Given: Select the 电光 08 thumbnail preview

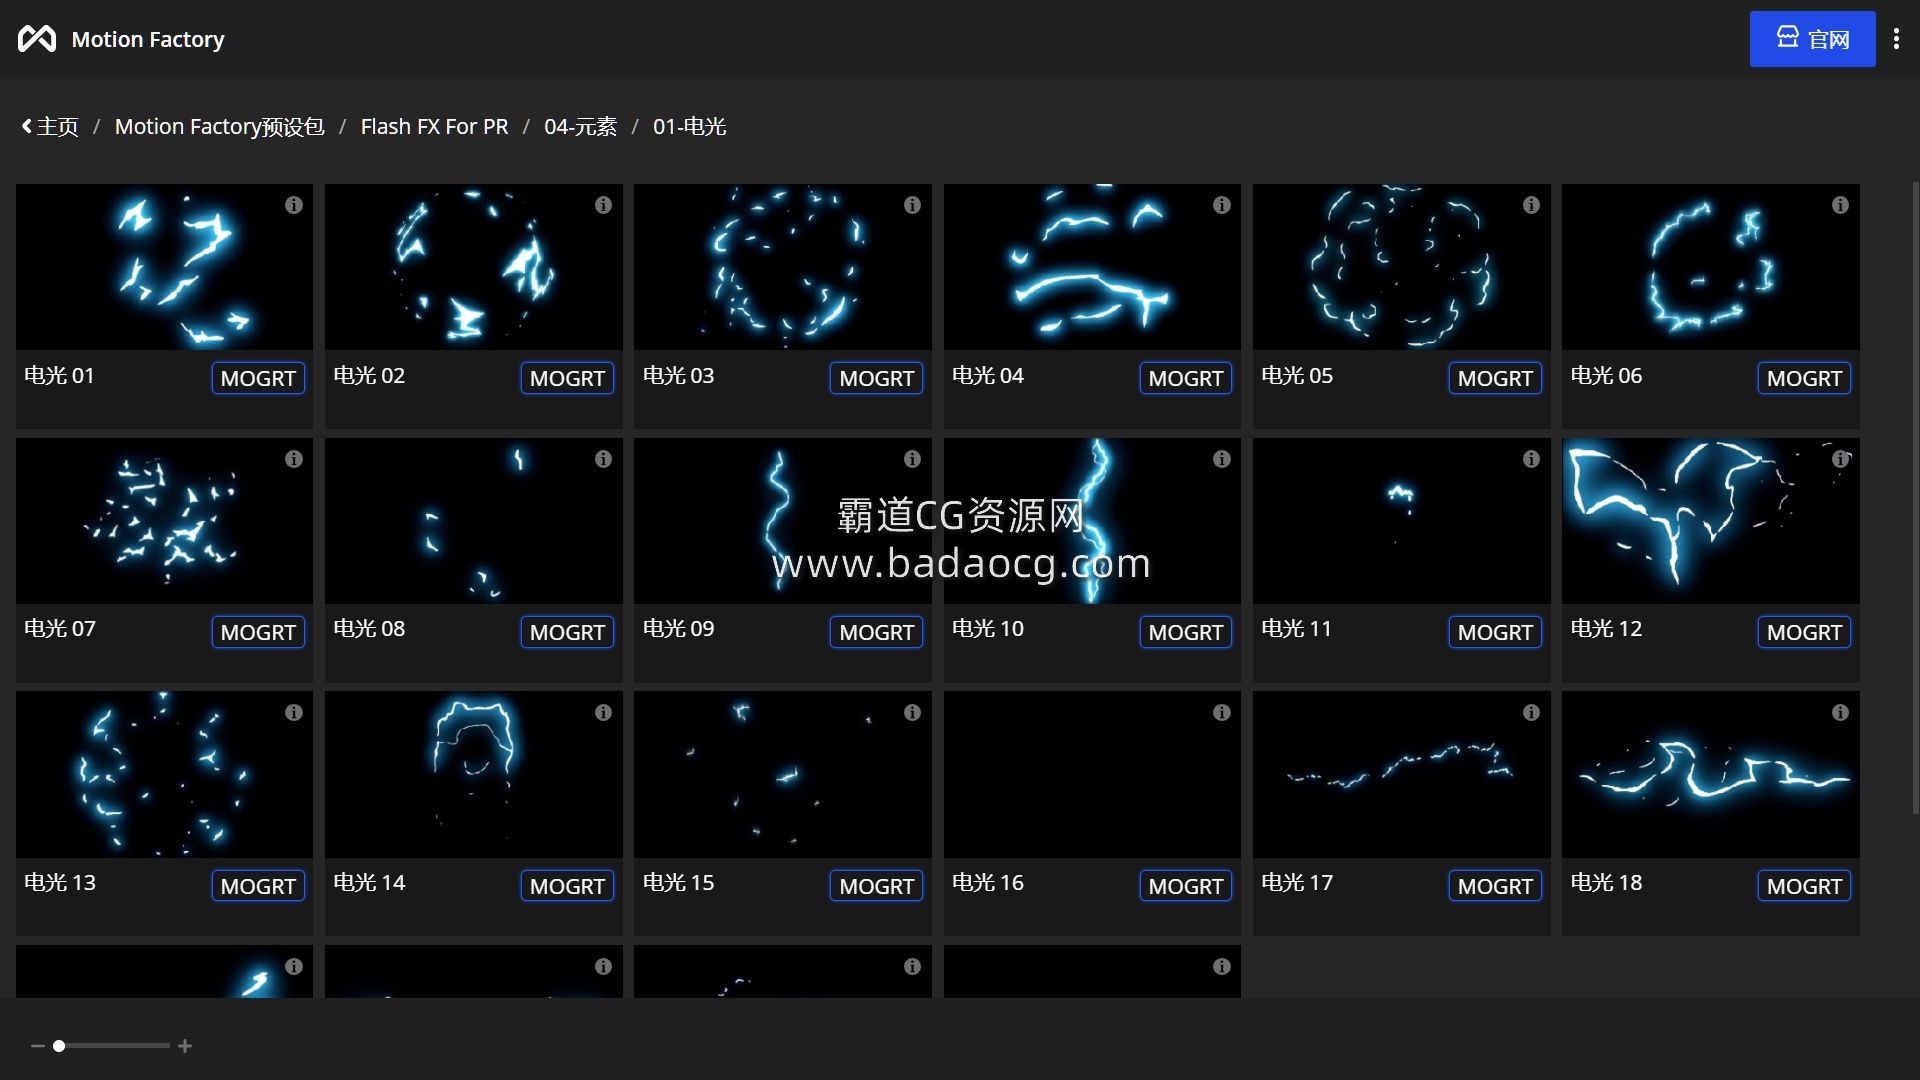Looking at the screenshot, I should pyautogui.click(x=473, y=521).
